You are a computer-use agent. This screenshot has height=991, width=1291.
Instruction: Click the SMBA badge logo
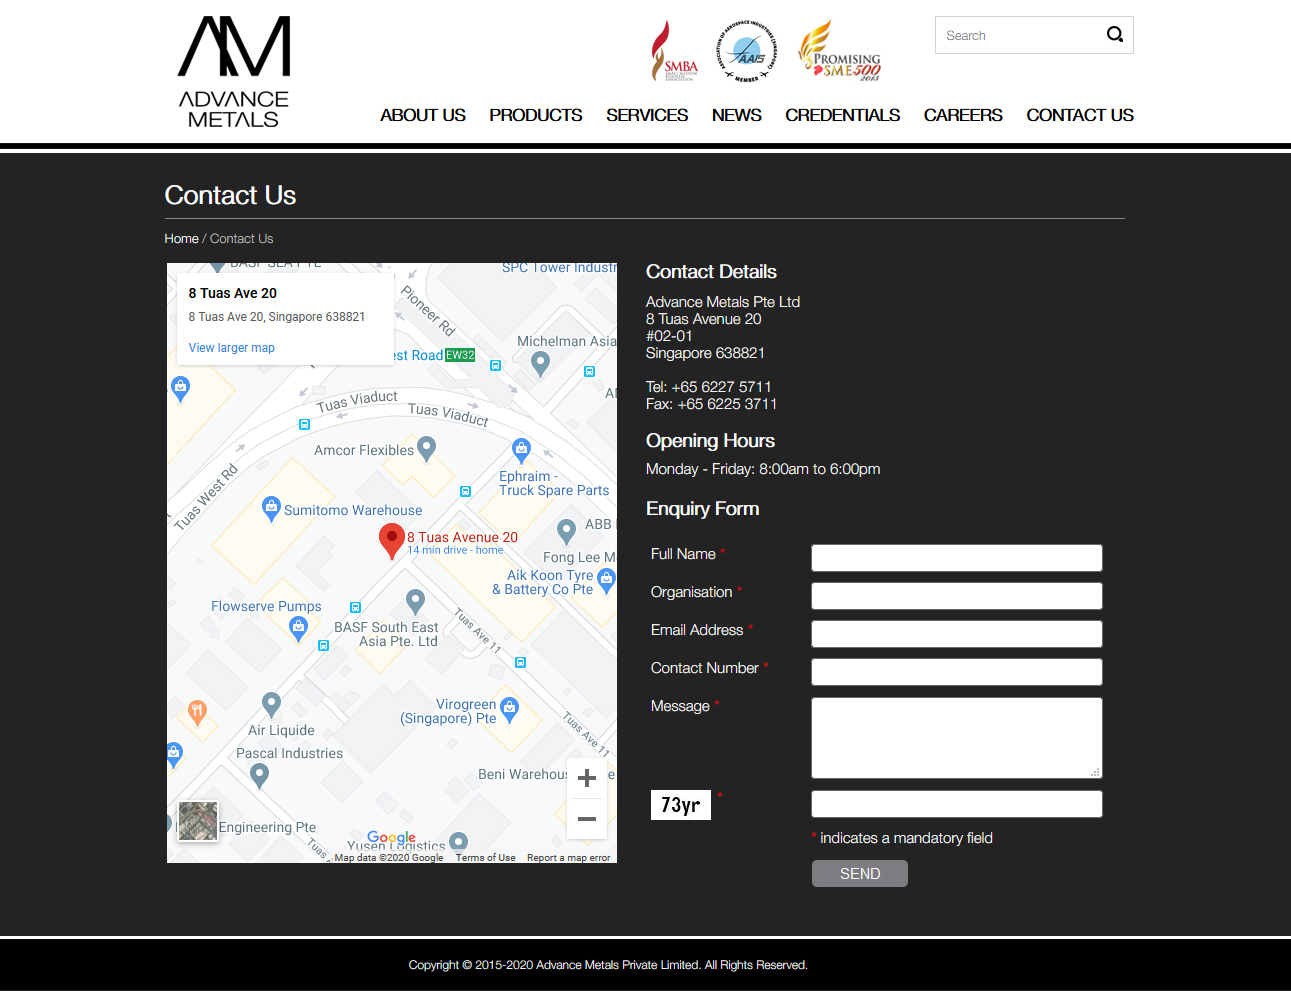pyautogui.click(x=674, y=52)
